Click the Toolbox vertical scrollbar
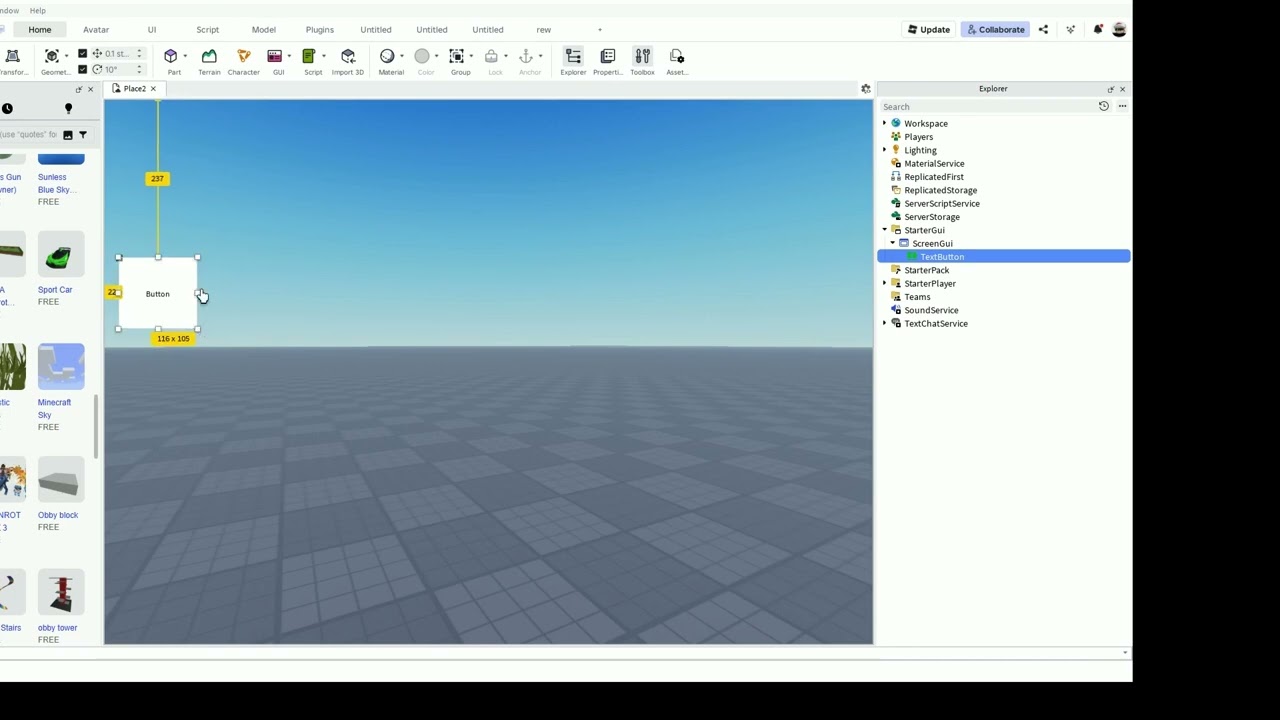 pos(97,426)
